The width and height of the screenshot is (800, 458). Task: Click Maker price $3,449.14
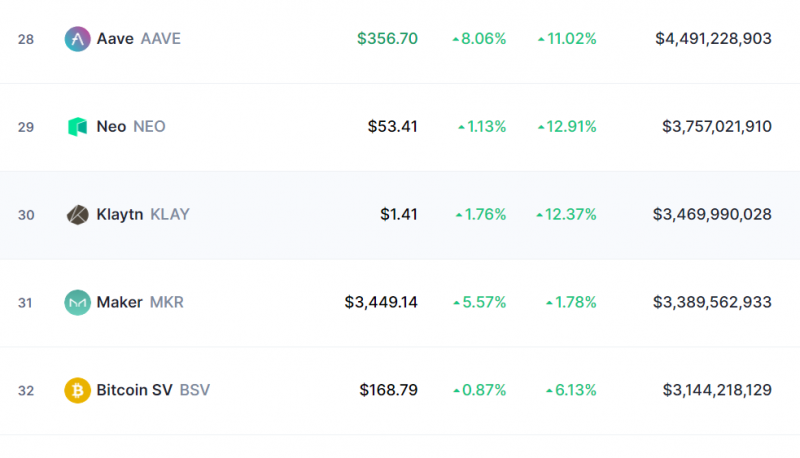click(381, 302)
